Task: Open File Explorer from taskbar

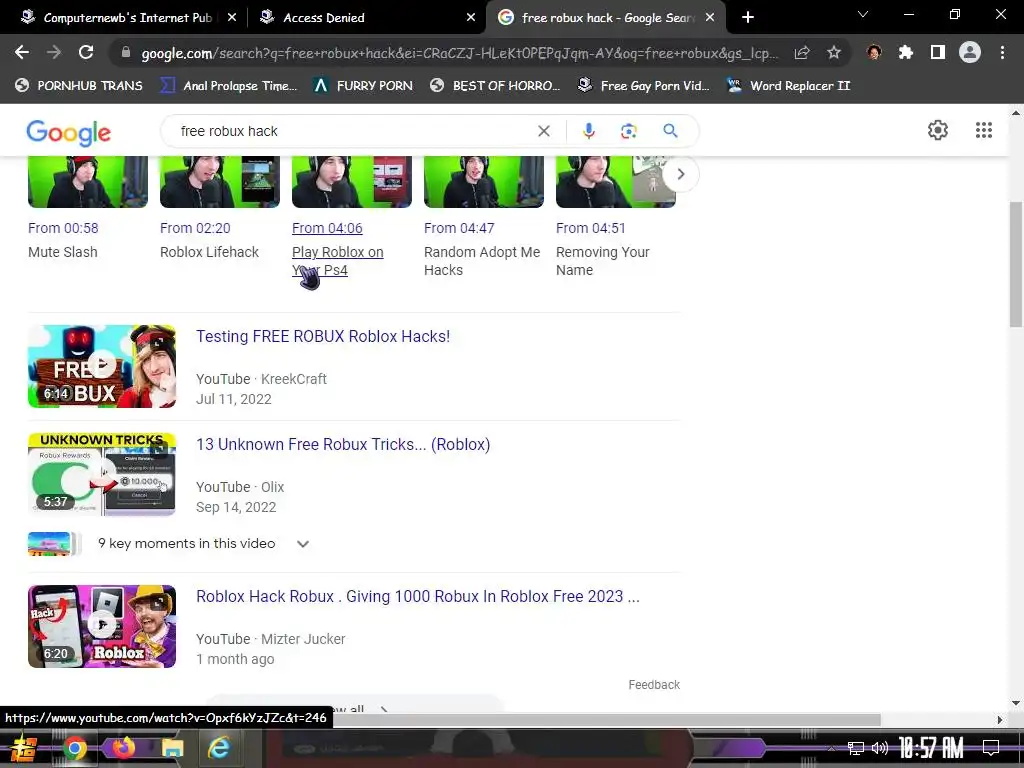Action: 172,748
